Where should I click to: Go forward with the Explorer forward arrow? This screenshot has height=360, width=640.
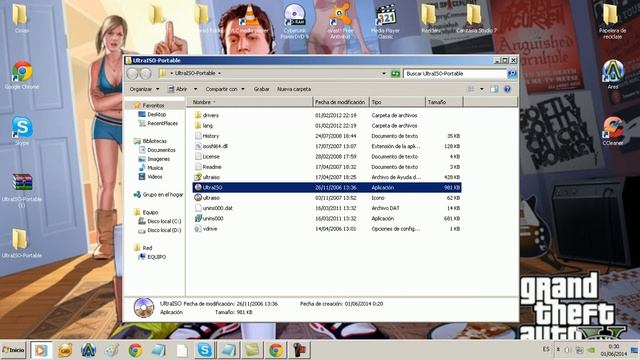click(x=146, y=73)
